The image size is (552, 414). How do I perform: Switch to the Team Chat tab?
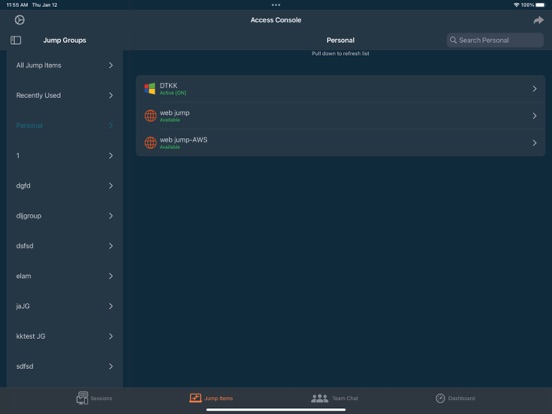334,398
